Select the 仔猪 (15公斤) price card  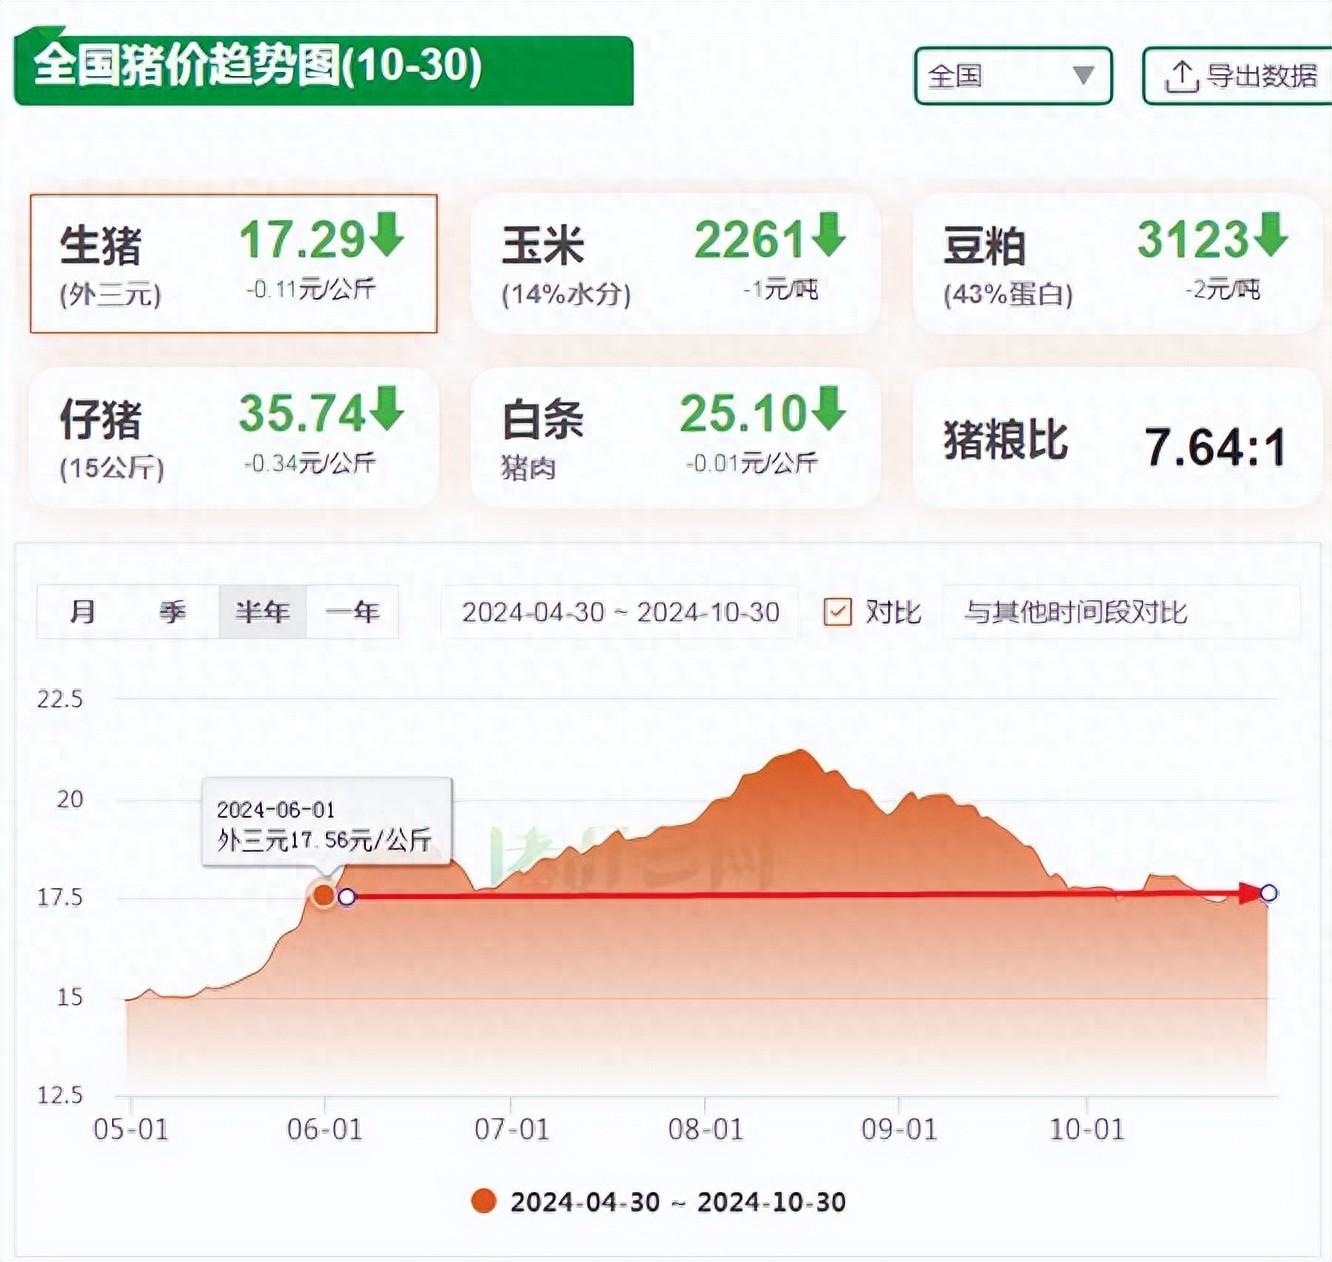click(234, 438)
